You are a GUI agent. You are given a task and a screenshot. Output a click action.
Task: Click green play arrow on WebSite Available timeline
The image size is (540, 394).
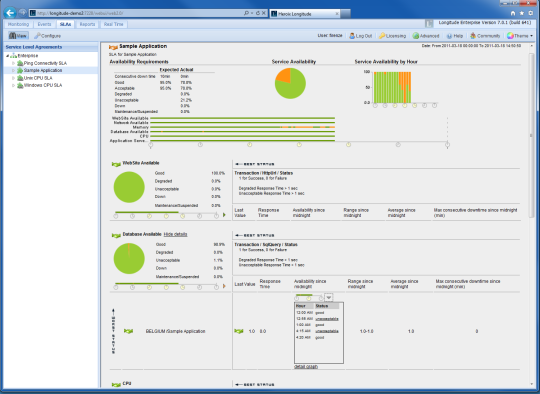pyautogui.click(x=224, y=215)
